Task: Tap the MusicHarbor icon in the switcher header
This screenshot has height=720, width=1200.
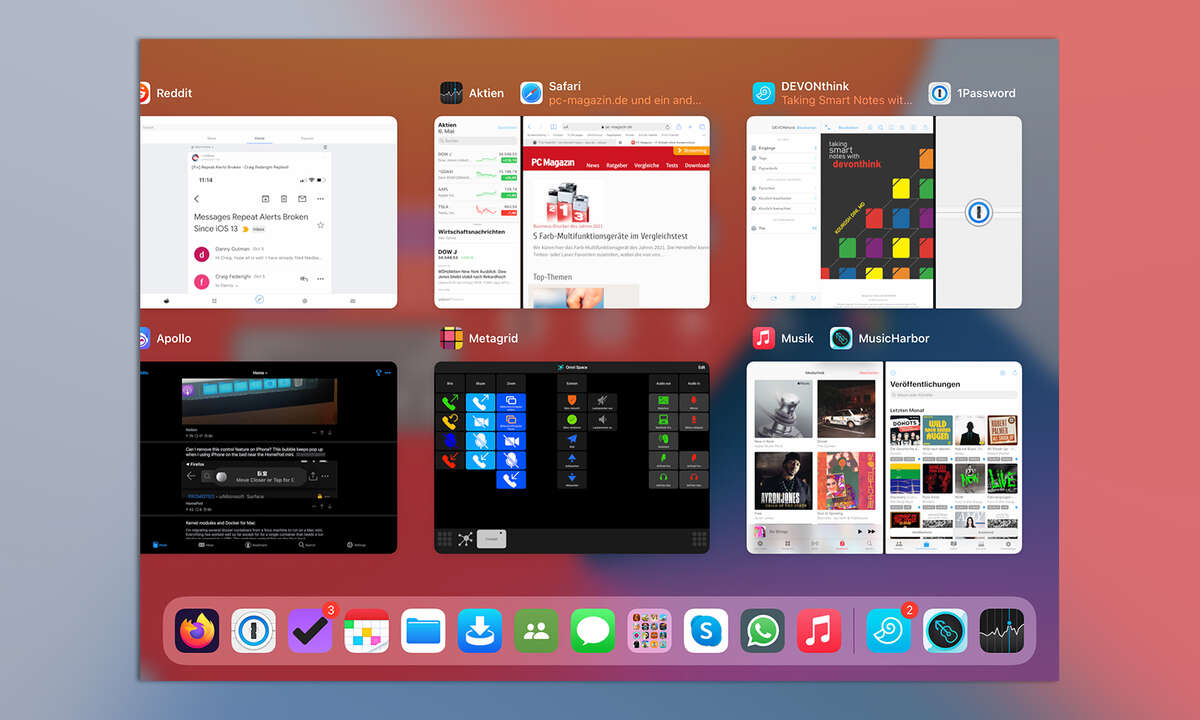Action: [x=841, y=338]
